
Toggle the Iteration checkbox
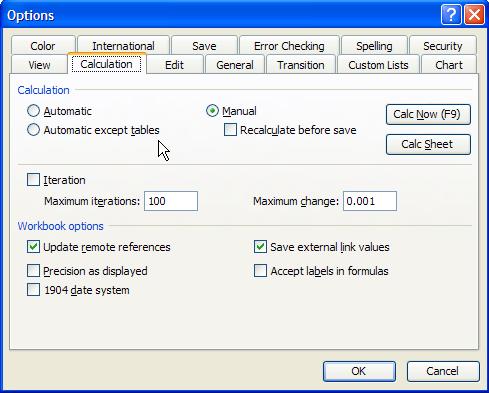33,180
